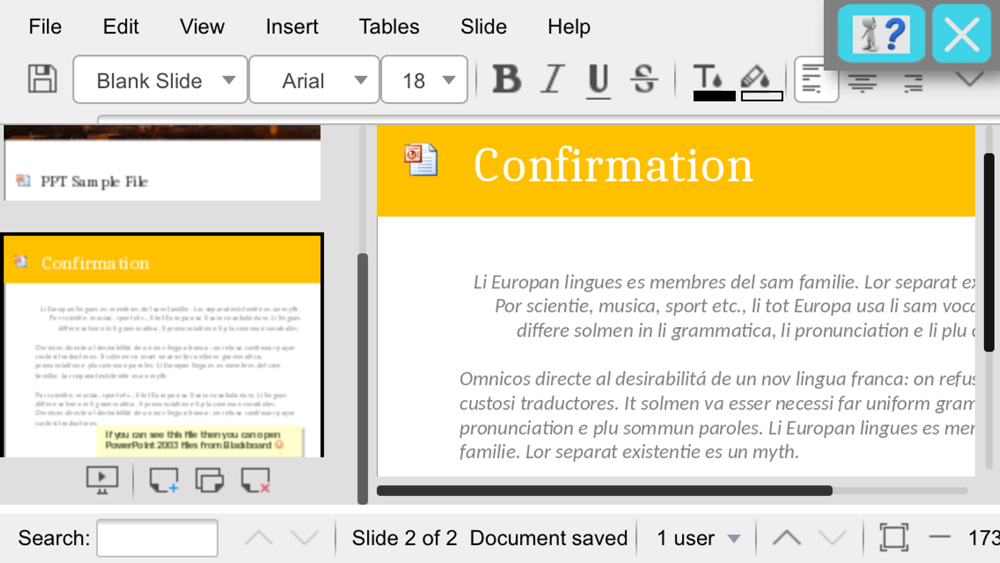Toggle bold formatting
Image resolution: width=1000 pixels, height=563 pixels.
coord(507,79)
